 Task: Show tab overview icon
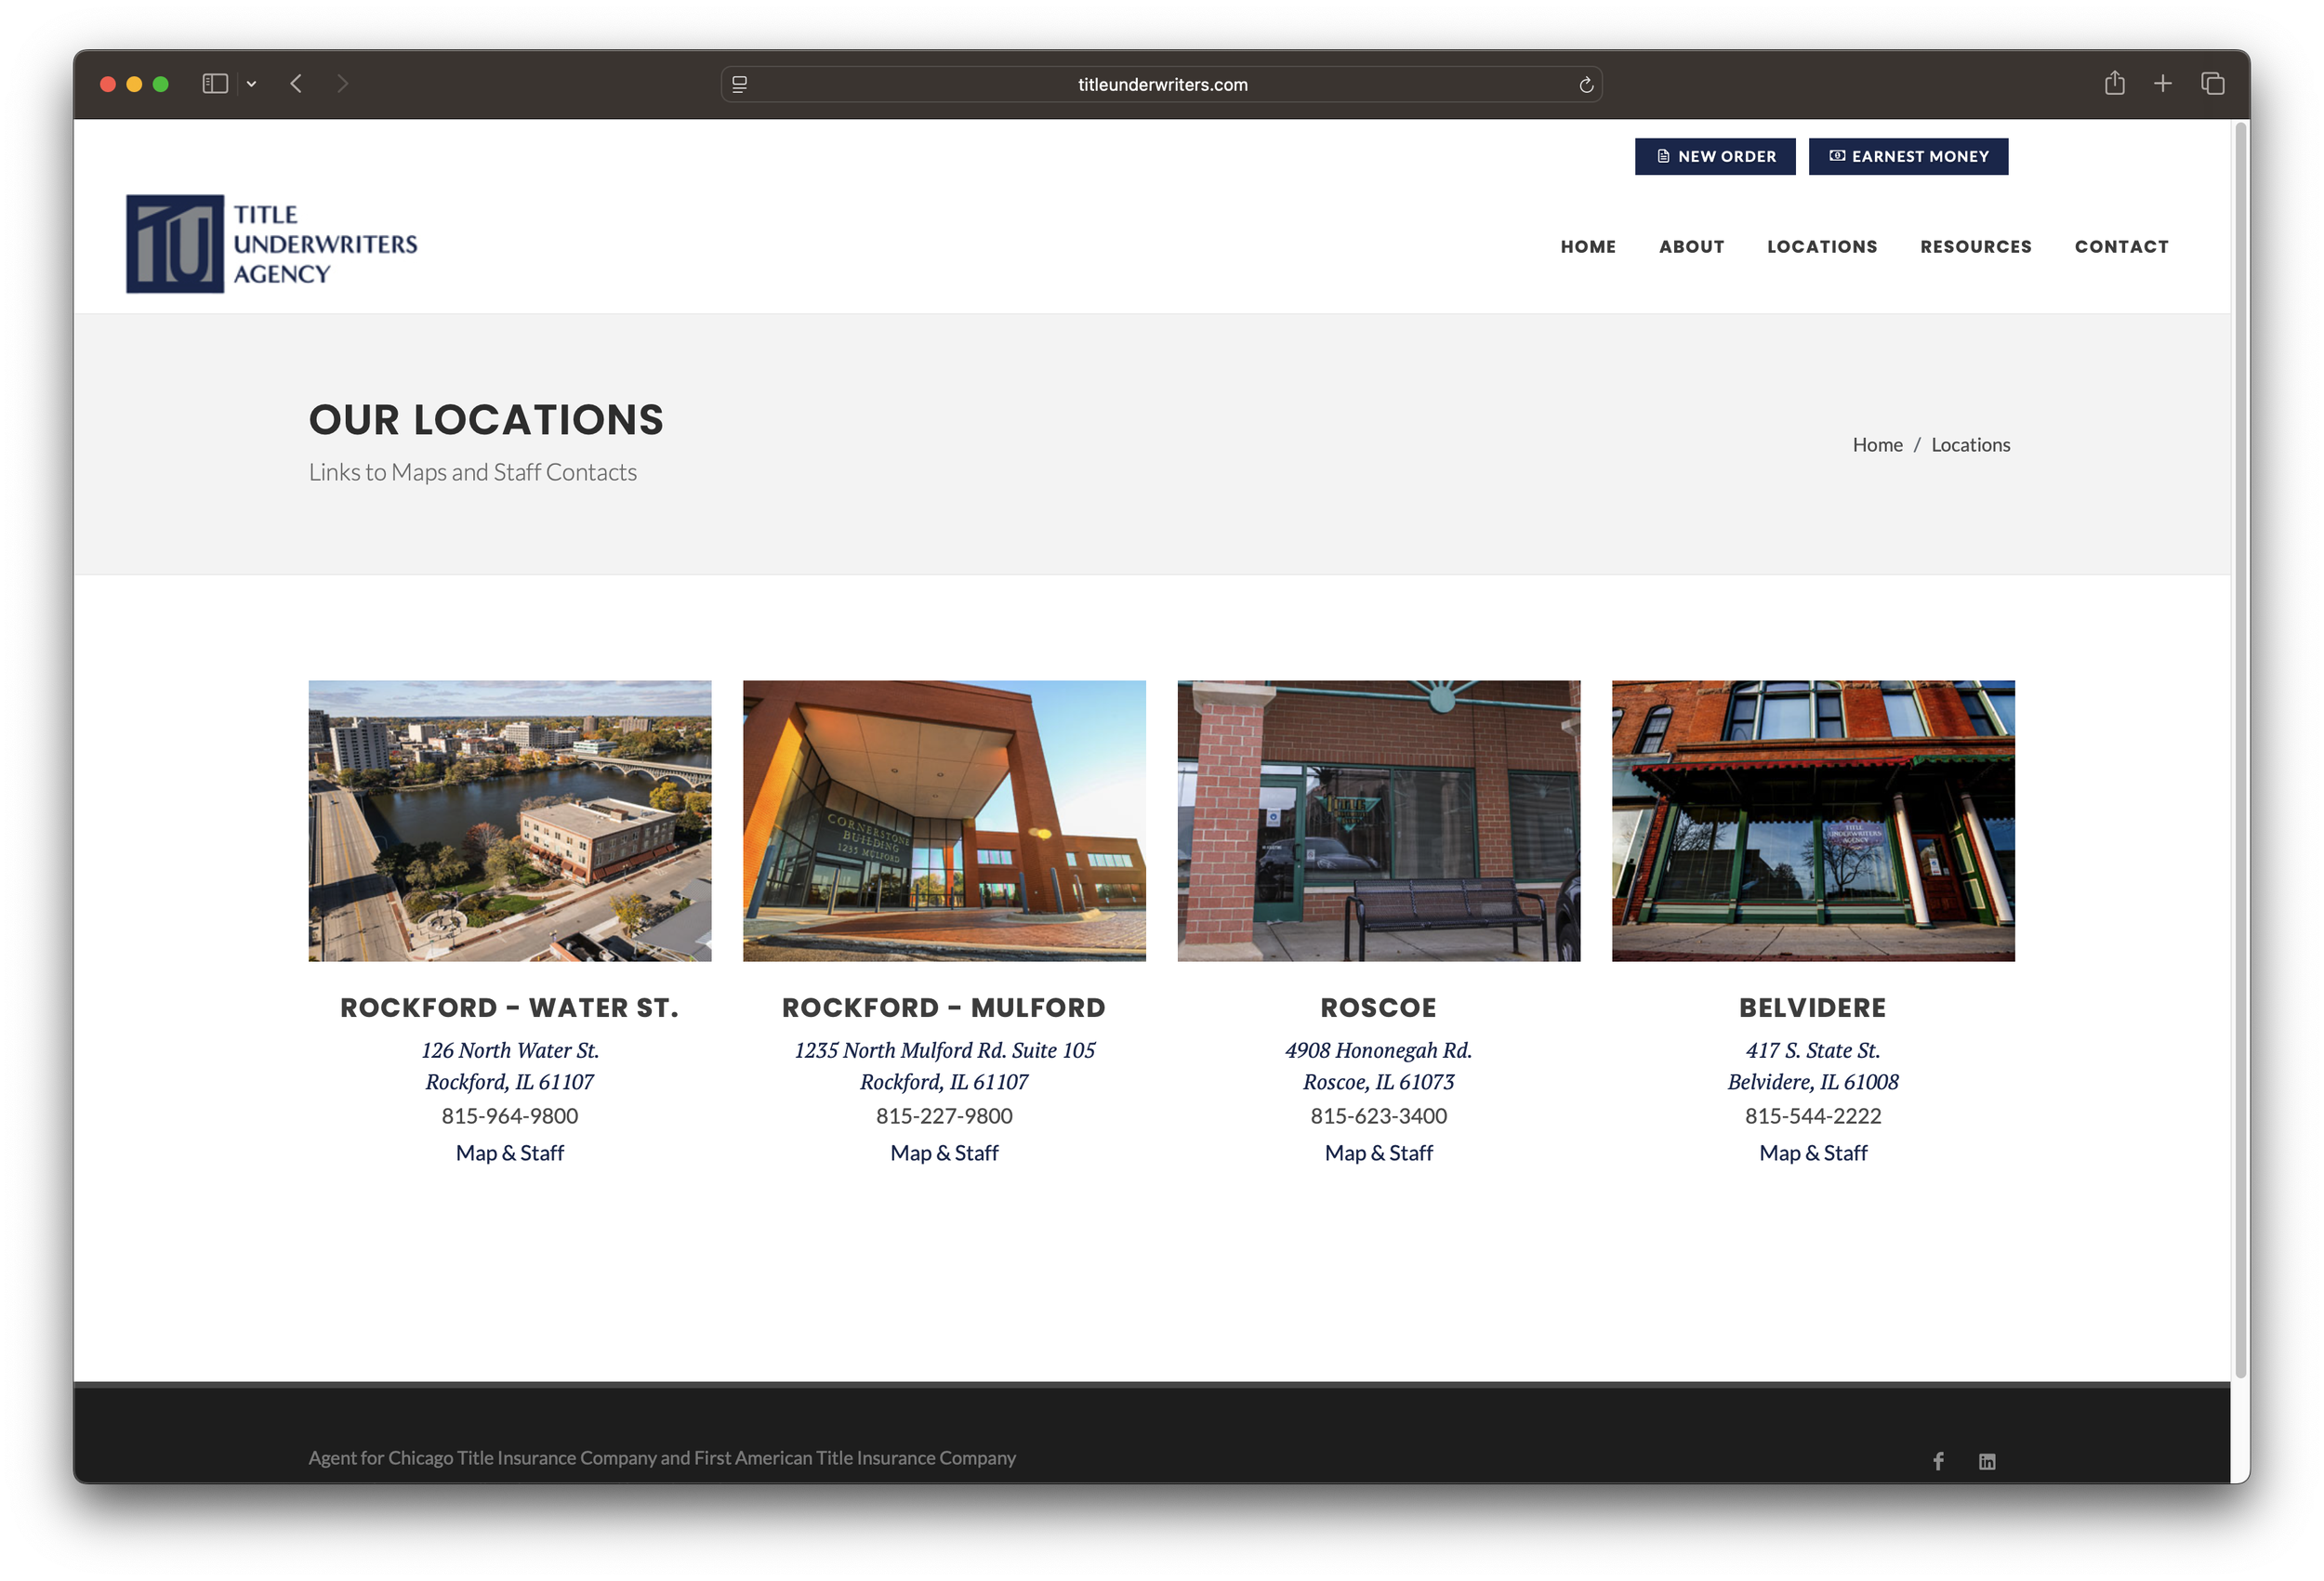click(x=2212, y=84)
